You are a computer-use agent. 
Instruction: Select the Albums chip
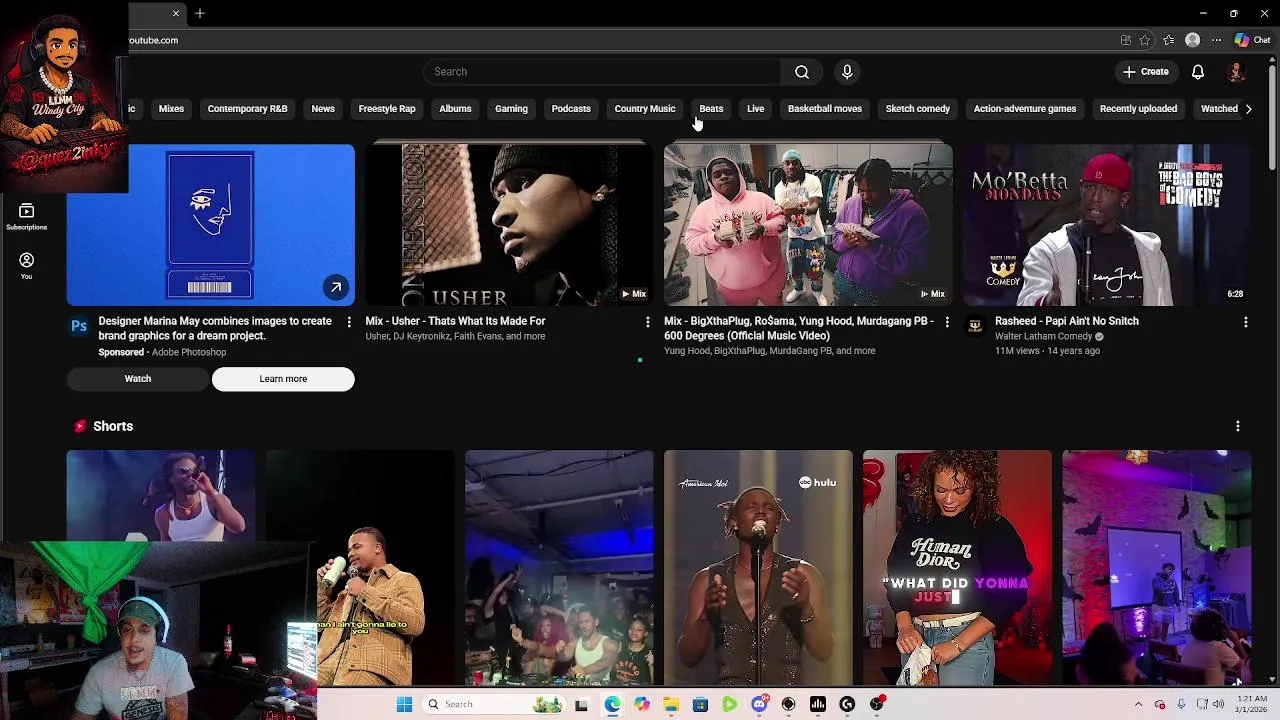click(455, 108)
